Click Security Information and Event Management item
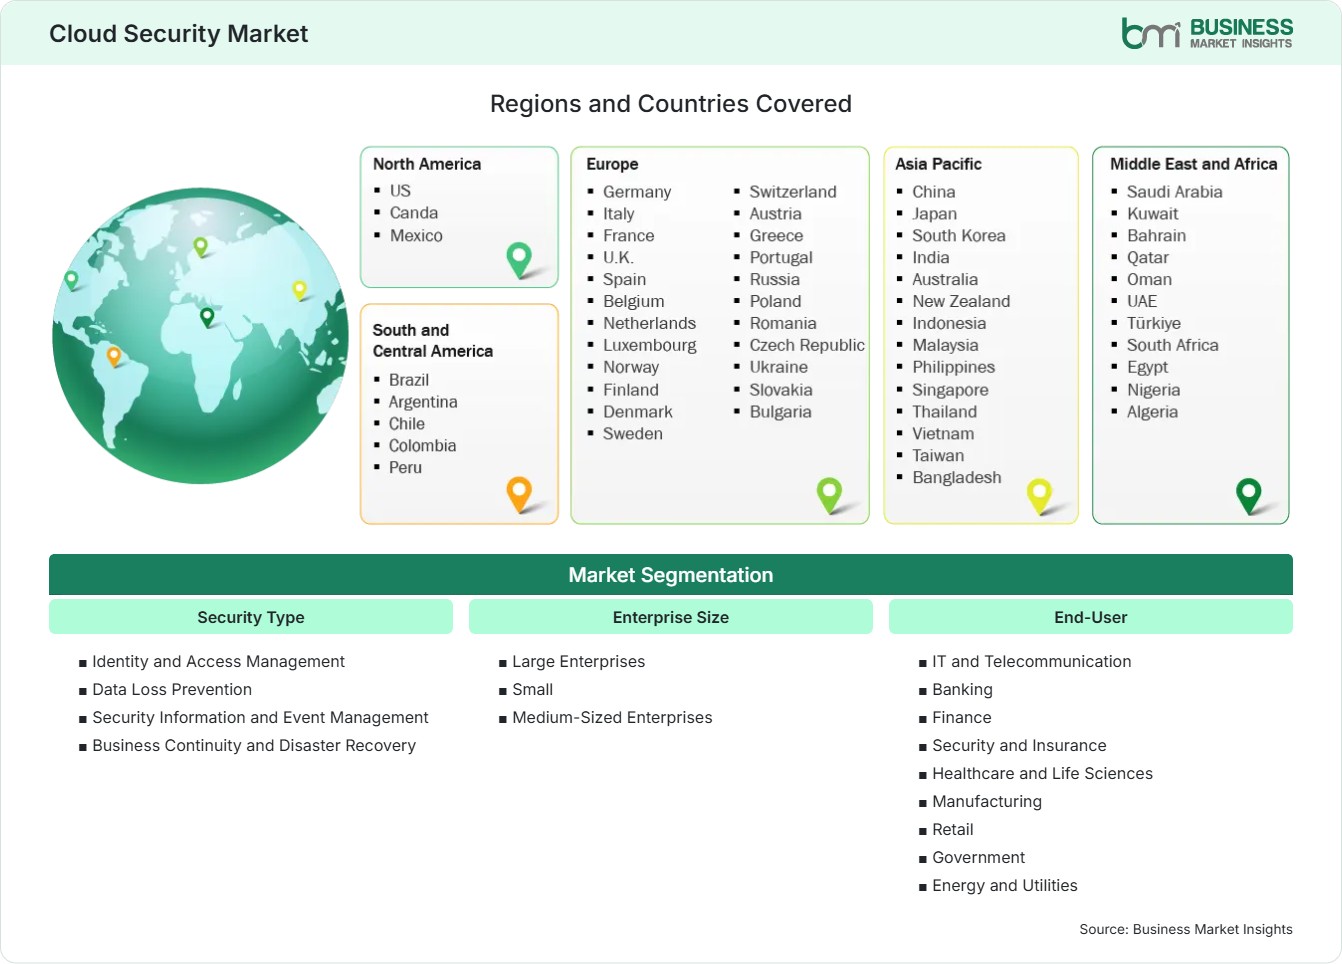The image size is (1342, 964). click(260, 718)
